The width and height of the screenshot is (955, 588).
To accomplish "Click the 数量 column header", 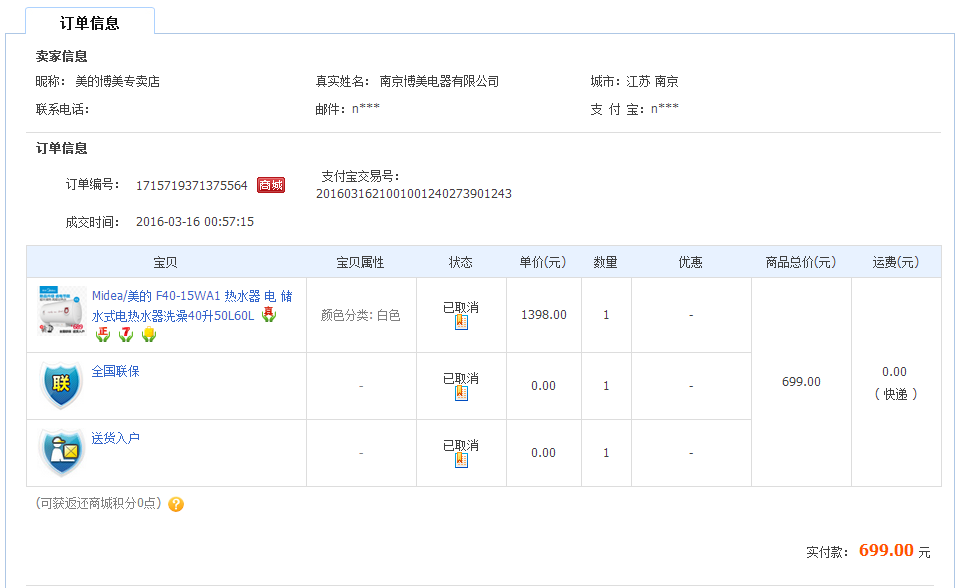I will tap(605, 262).
